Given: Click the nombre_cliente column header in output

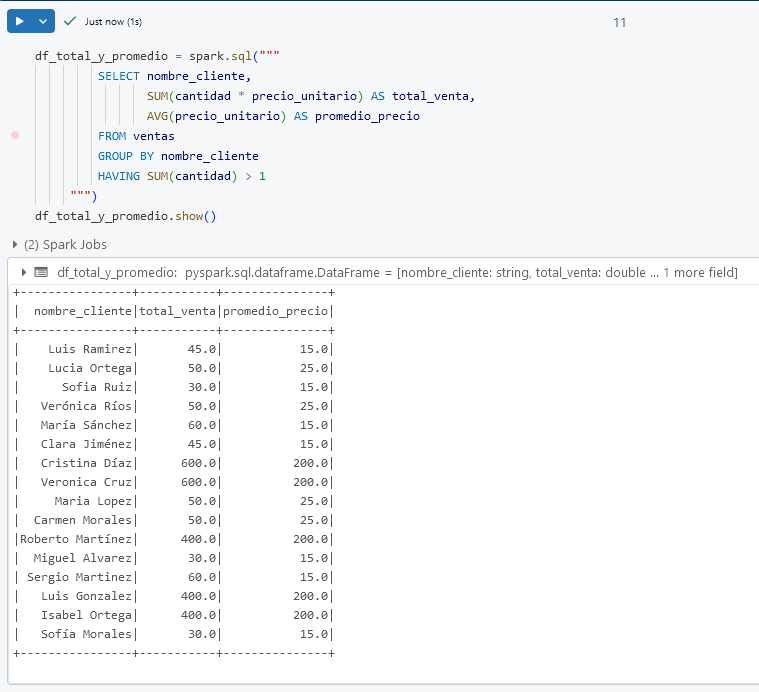Looking at the screenshot, I should tap(82, 311).
